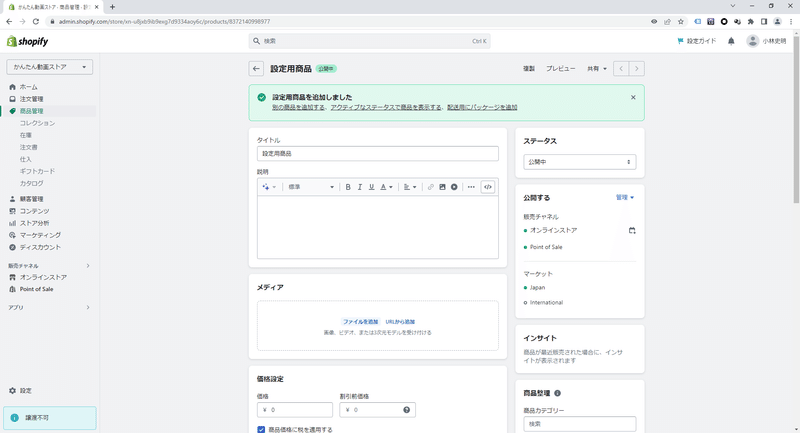The height and width of the screenshot is (433, 800).
Task: Open user account avatar menu
Action: [x=753, y=41]
